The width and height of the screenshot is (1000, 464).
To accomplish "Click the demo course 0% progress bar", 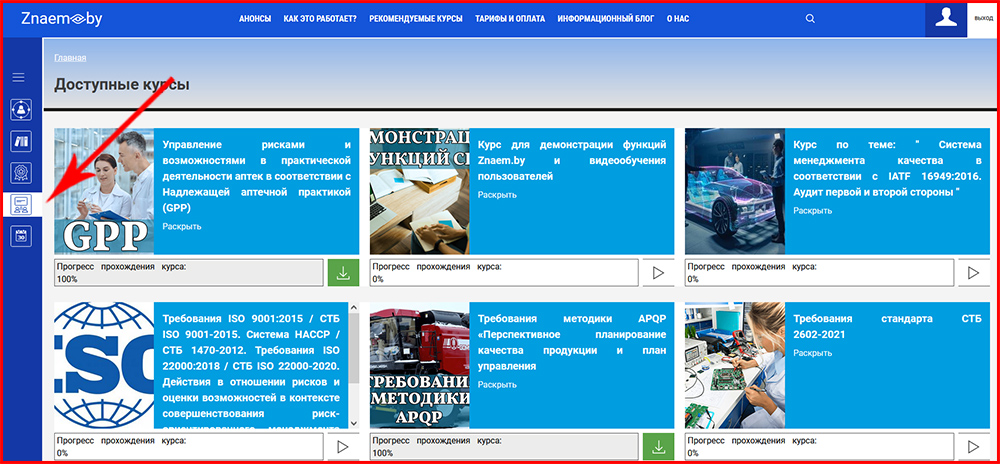I will coord(504,273).
